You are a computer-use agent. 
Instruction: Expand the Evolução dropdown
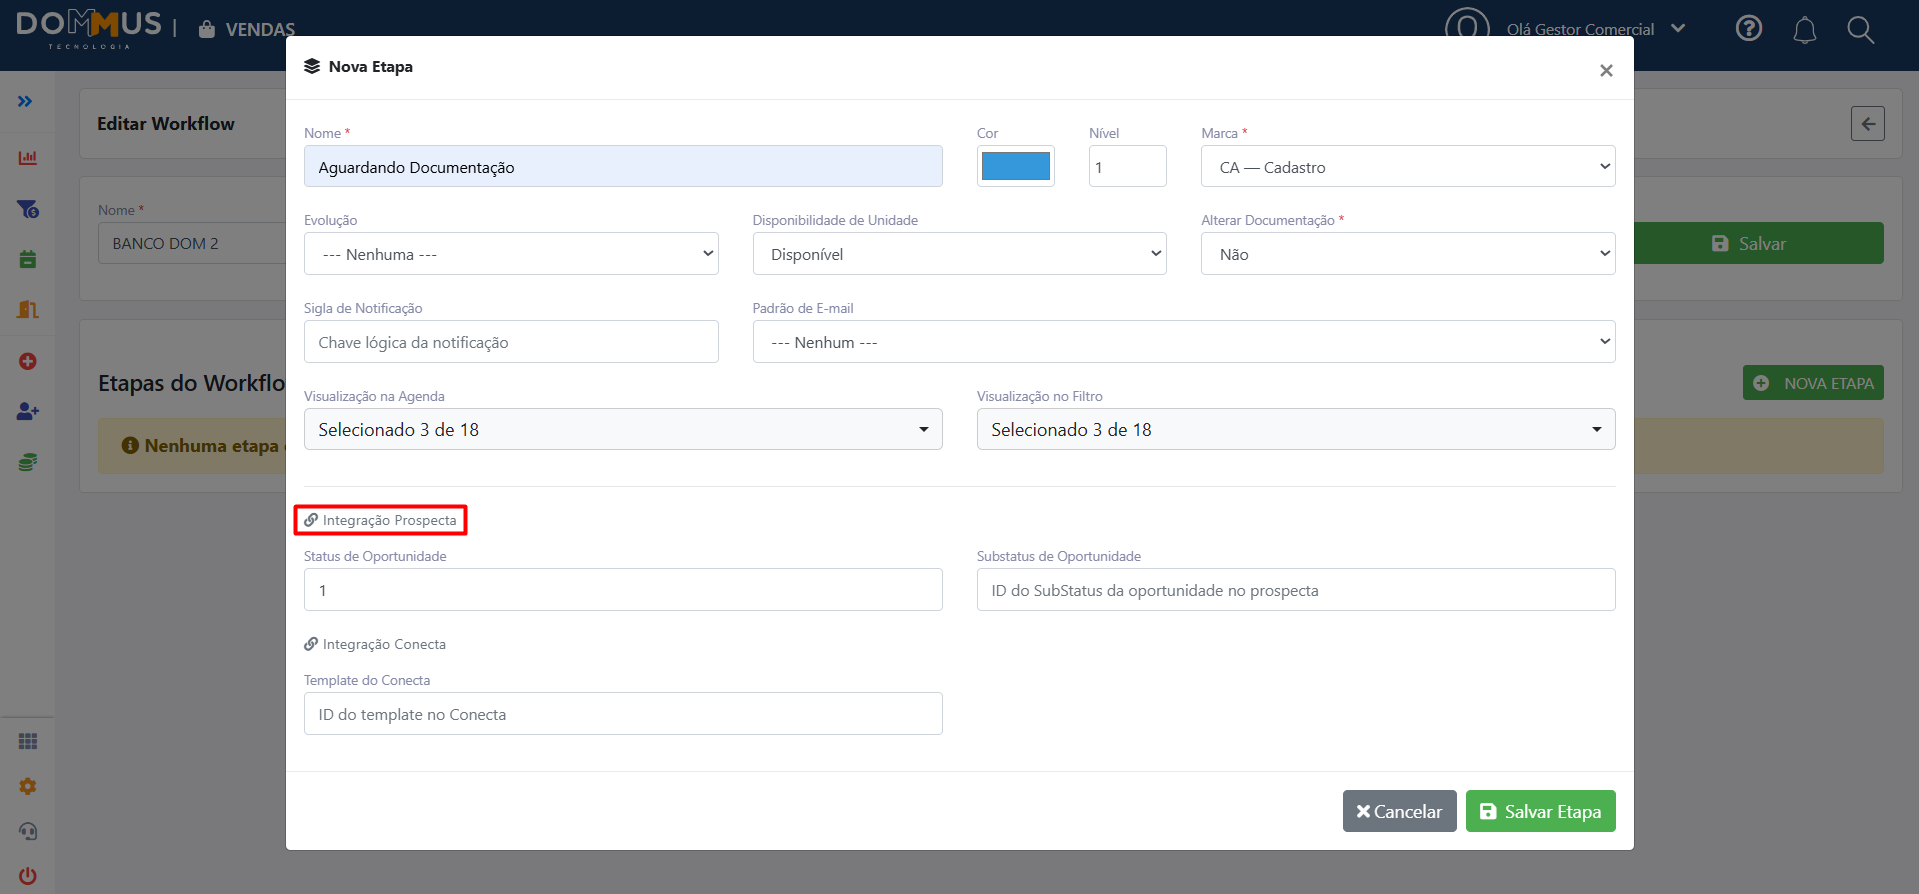(x=511, y=254)
